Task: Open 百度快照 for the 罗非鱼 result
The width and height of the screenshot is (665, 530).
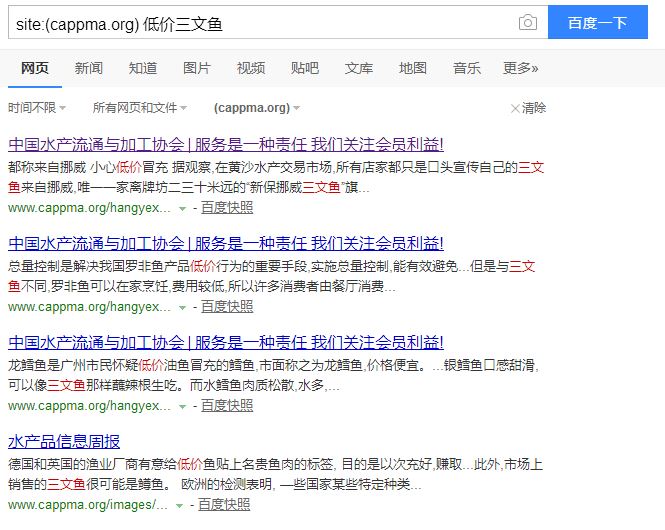Action: point(227,307)
